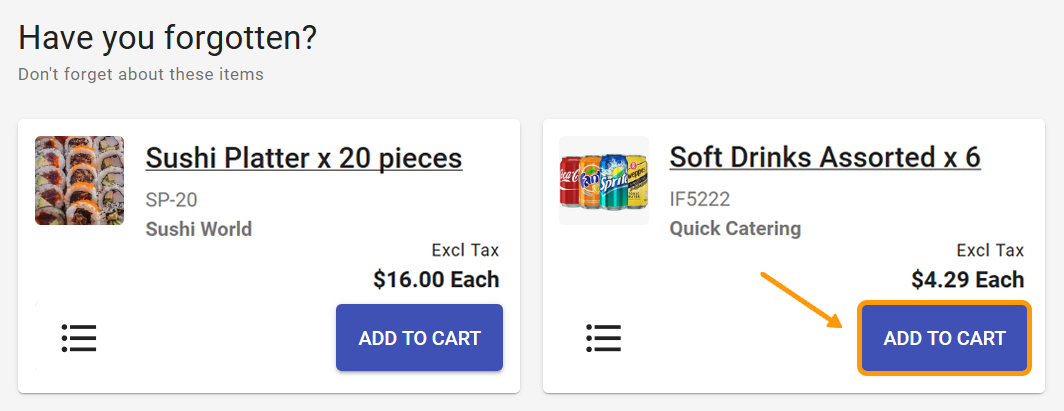The height and width of the screenshot is (411, 1064).
Task: Click the Sushi World supplier name
Action: coord(199,229)
